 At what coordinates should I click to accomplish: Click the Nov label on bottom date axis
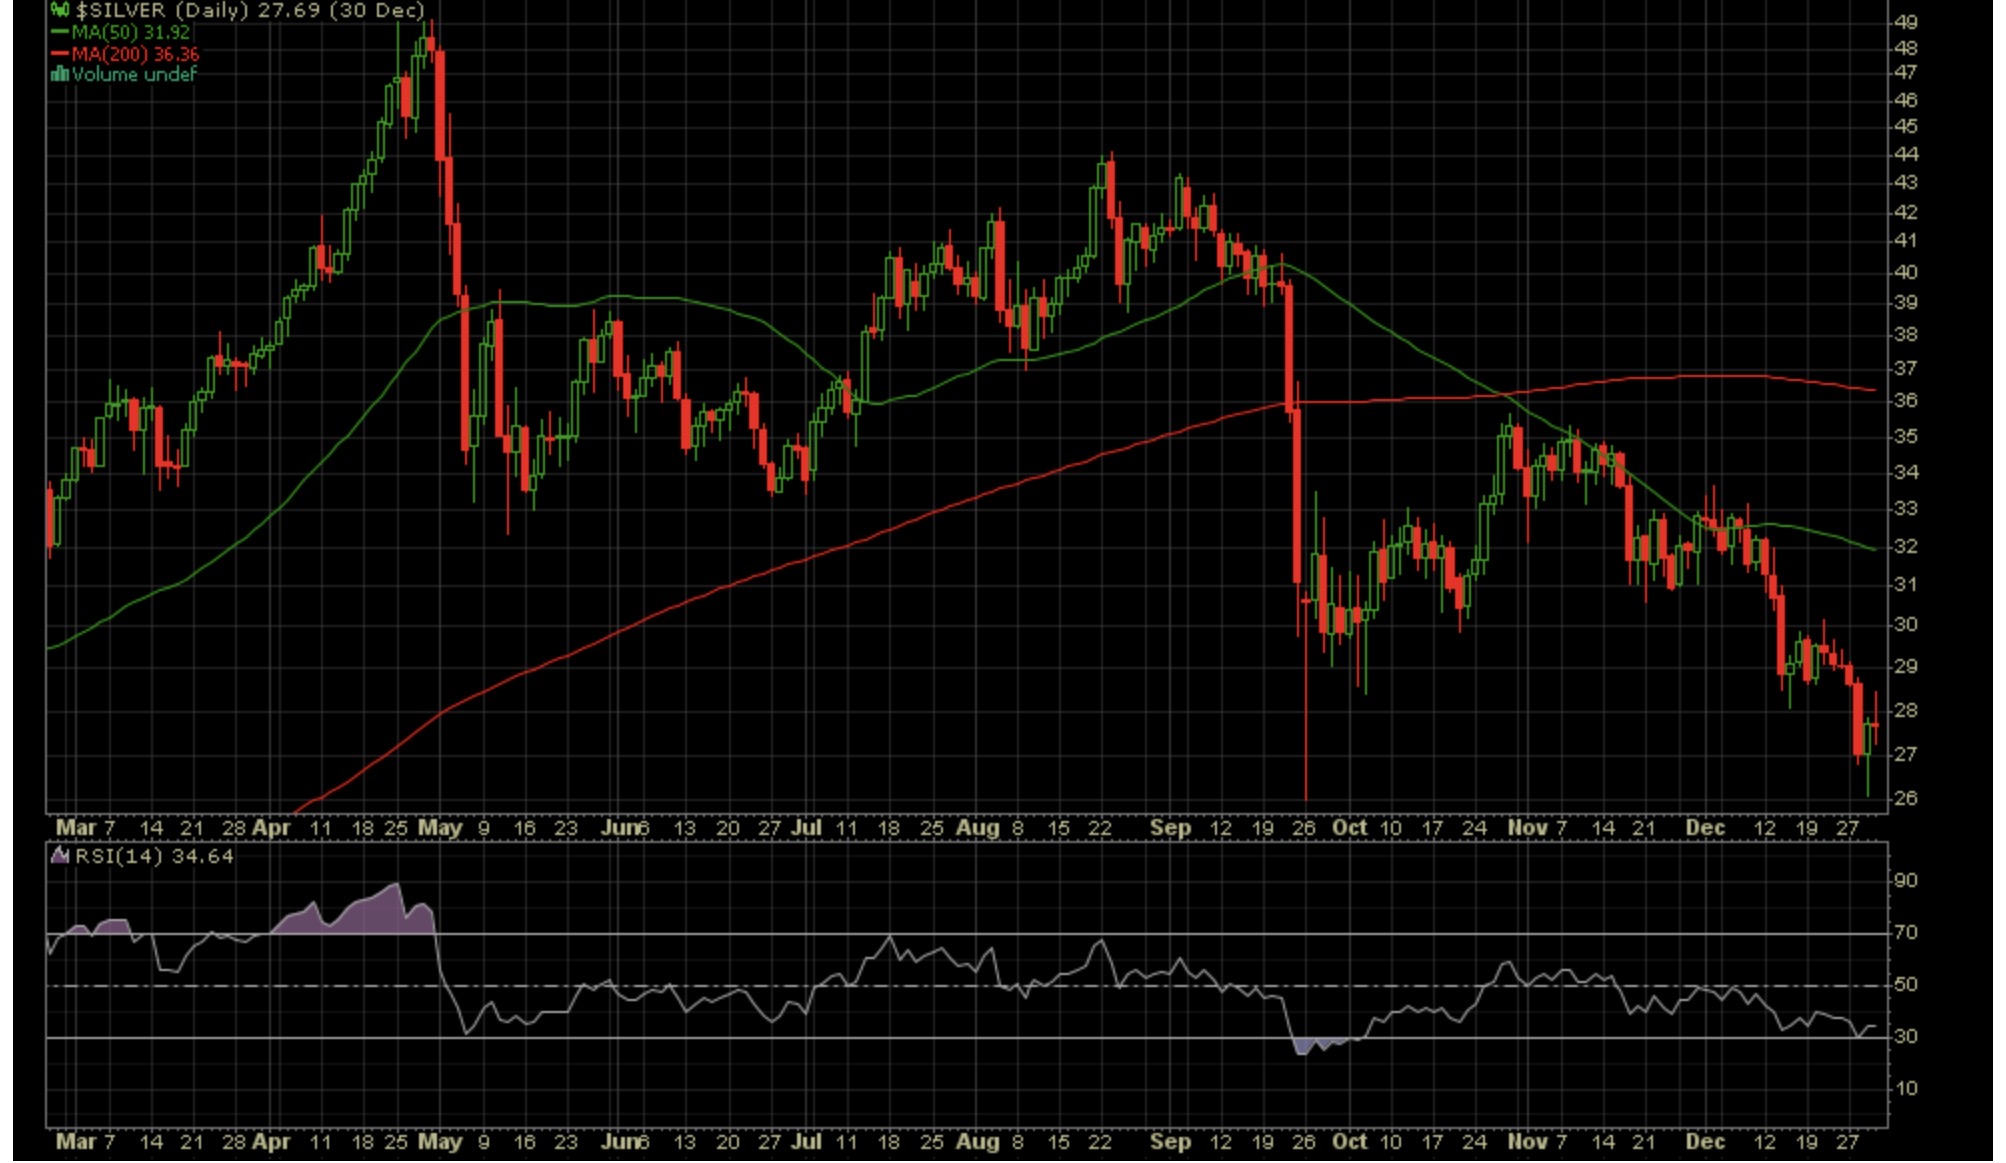1527,1141
